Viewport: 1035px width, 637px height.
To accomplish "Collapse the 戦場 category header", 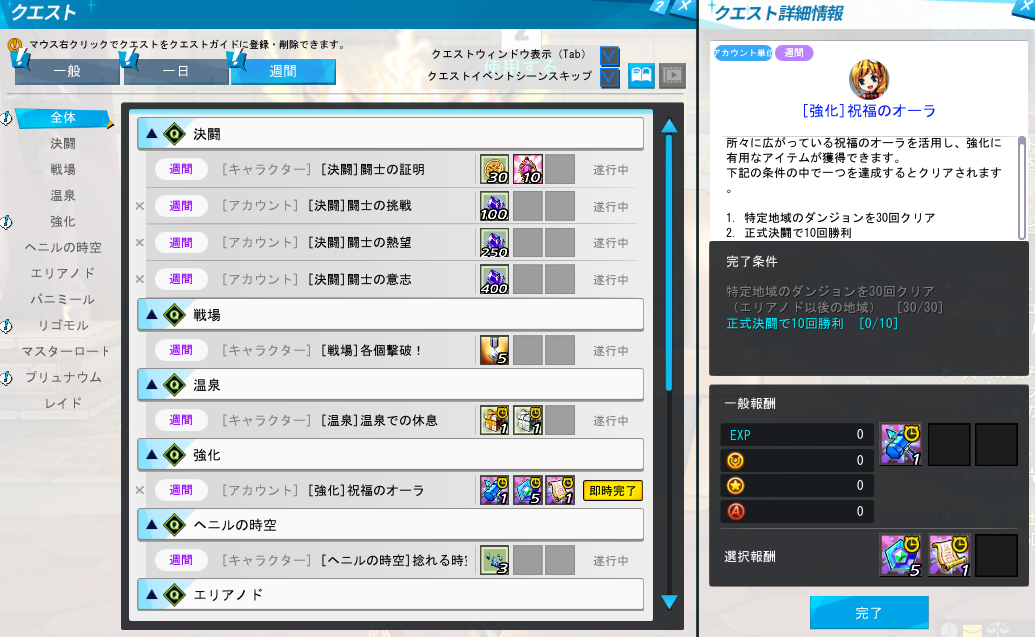I will (x=390, y=315).
